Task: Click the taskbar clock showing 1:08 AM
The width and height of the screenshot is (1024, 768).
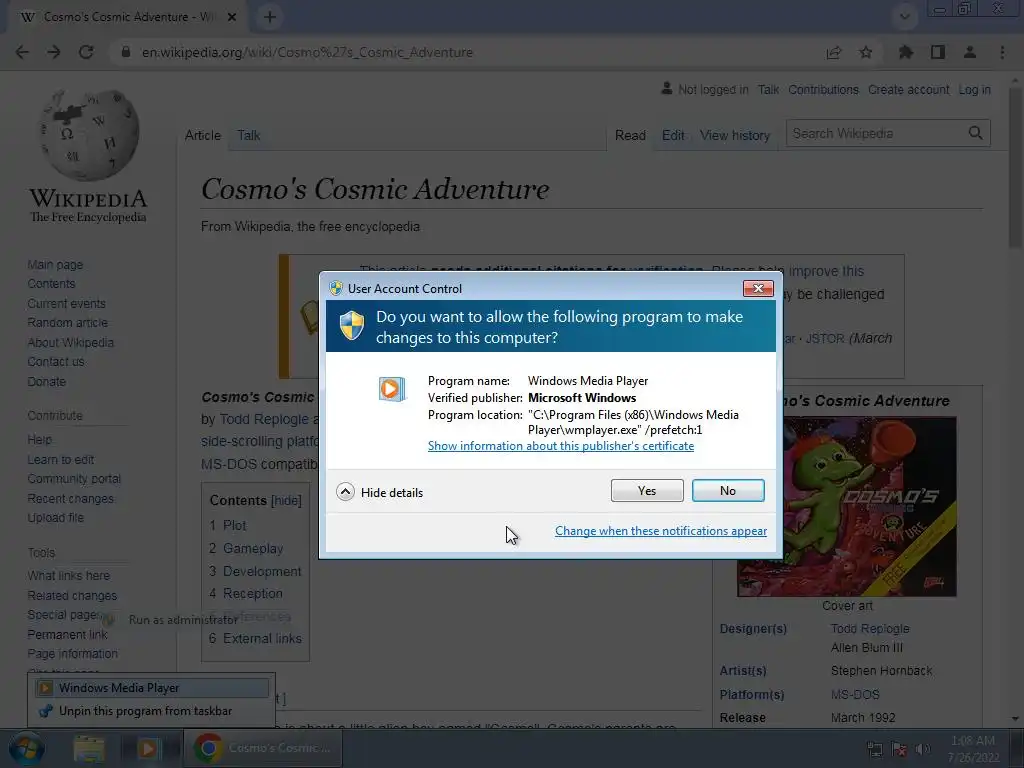Action: pyautogui.click(x=973, y=748)
